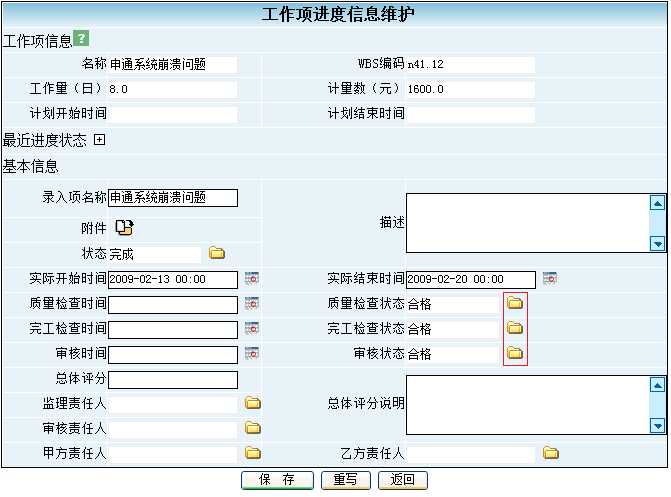Focus the 质量检查时间 input field
Screen dimensions: 671x497
173,305
